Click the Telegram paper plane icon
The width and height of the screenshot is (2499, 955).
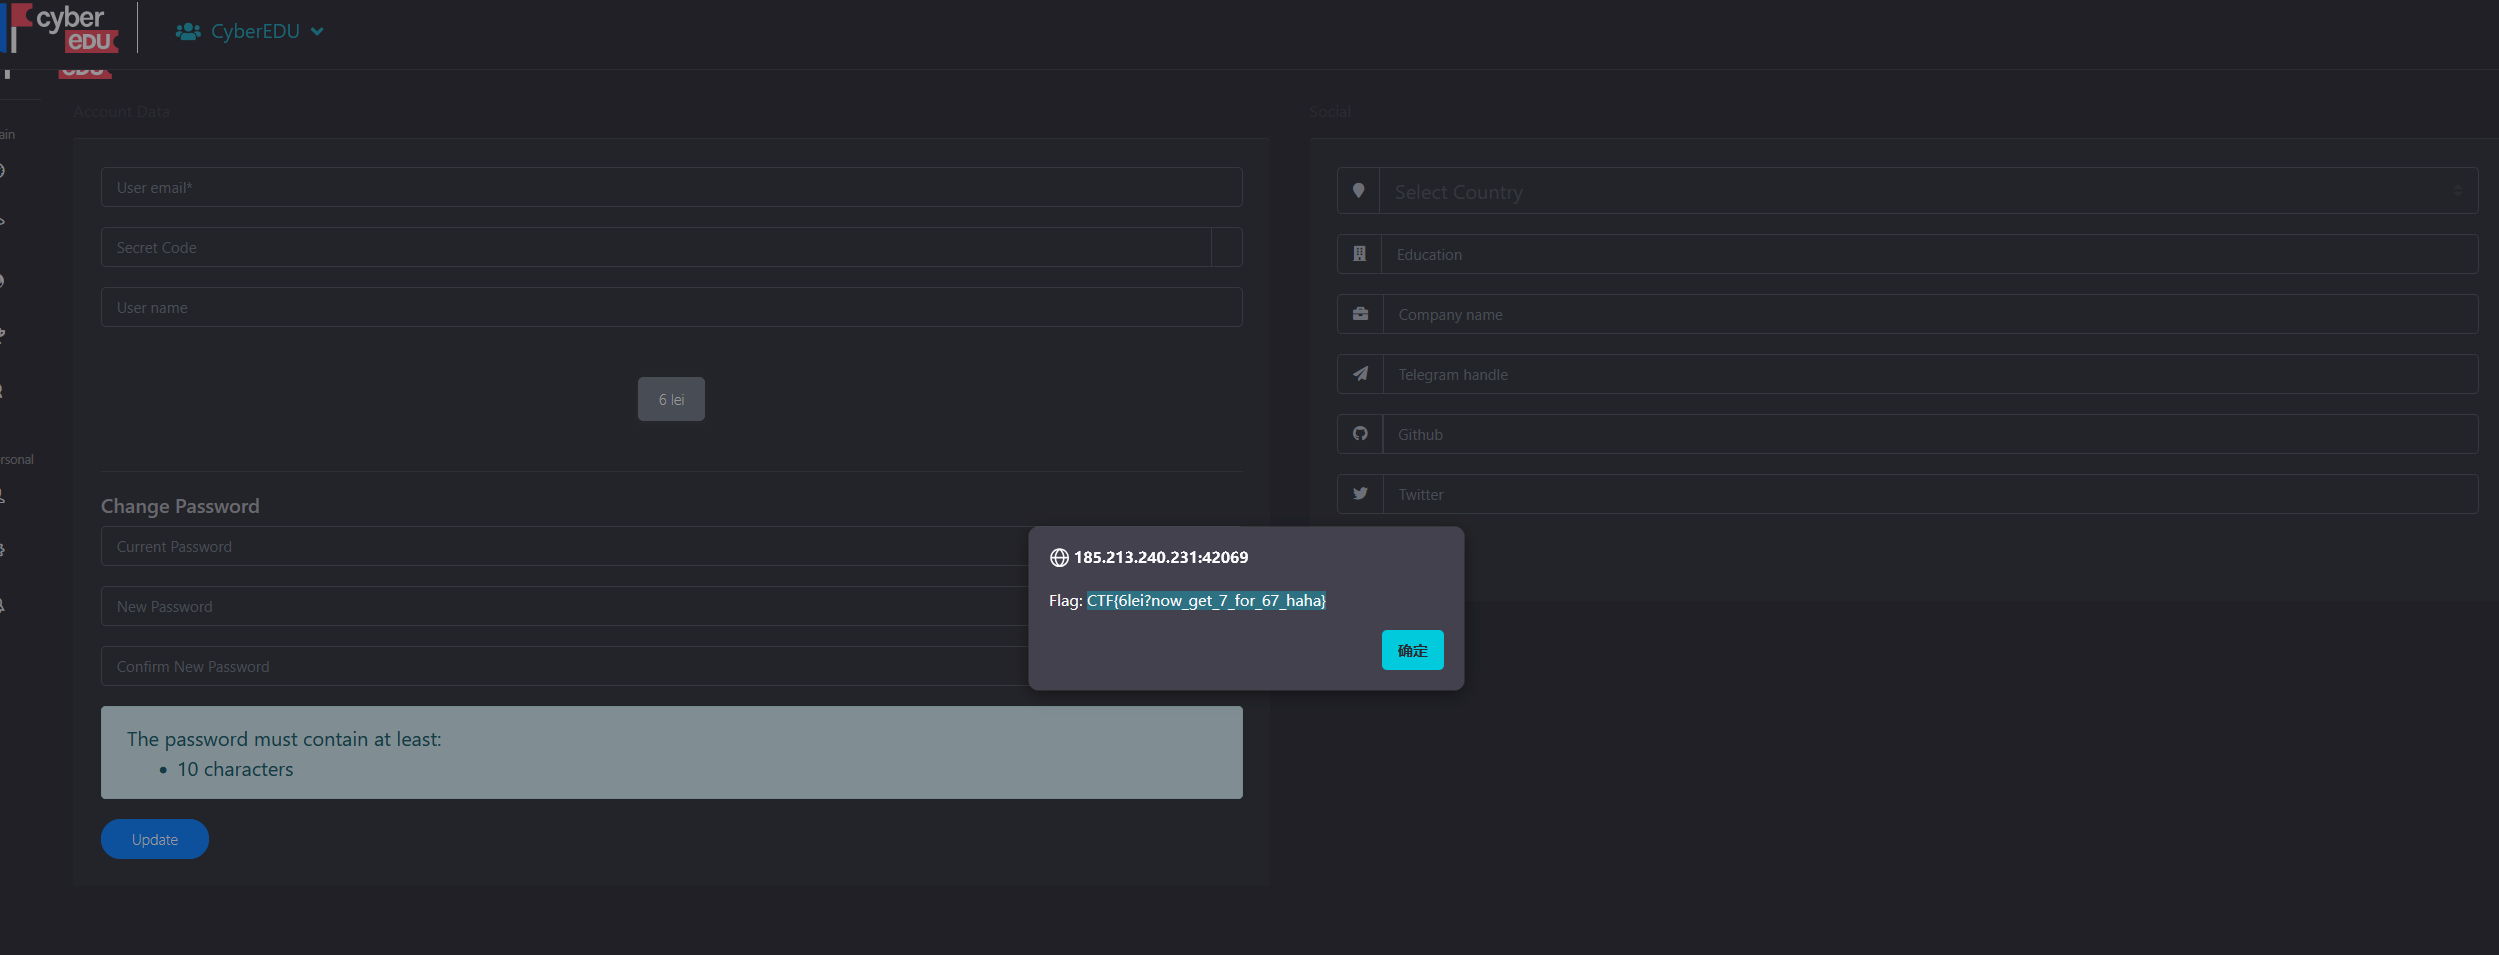point(1360,374)
